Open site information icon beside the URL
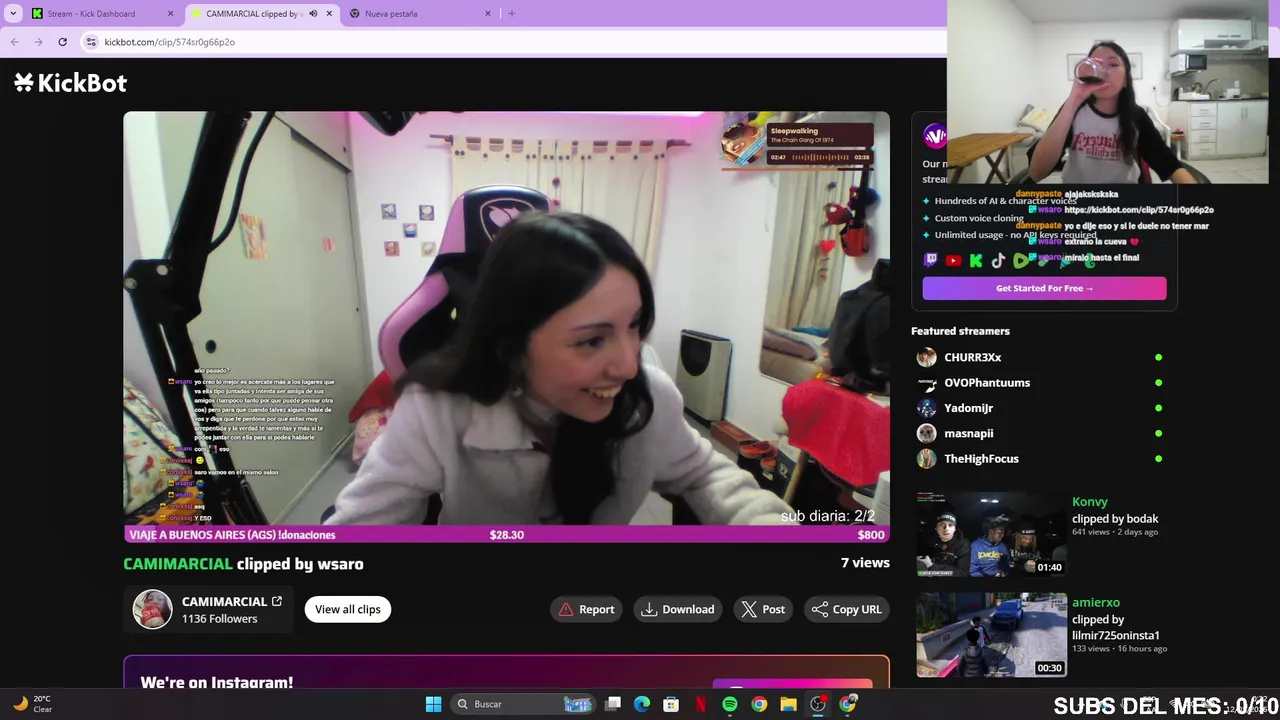Viewport: 1280px width, 720px height. pyautogui.click(x=91, y=42)
